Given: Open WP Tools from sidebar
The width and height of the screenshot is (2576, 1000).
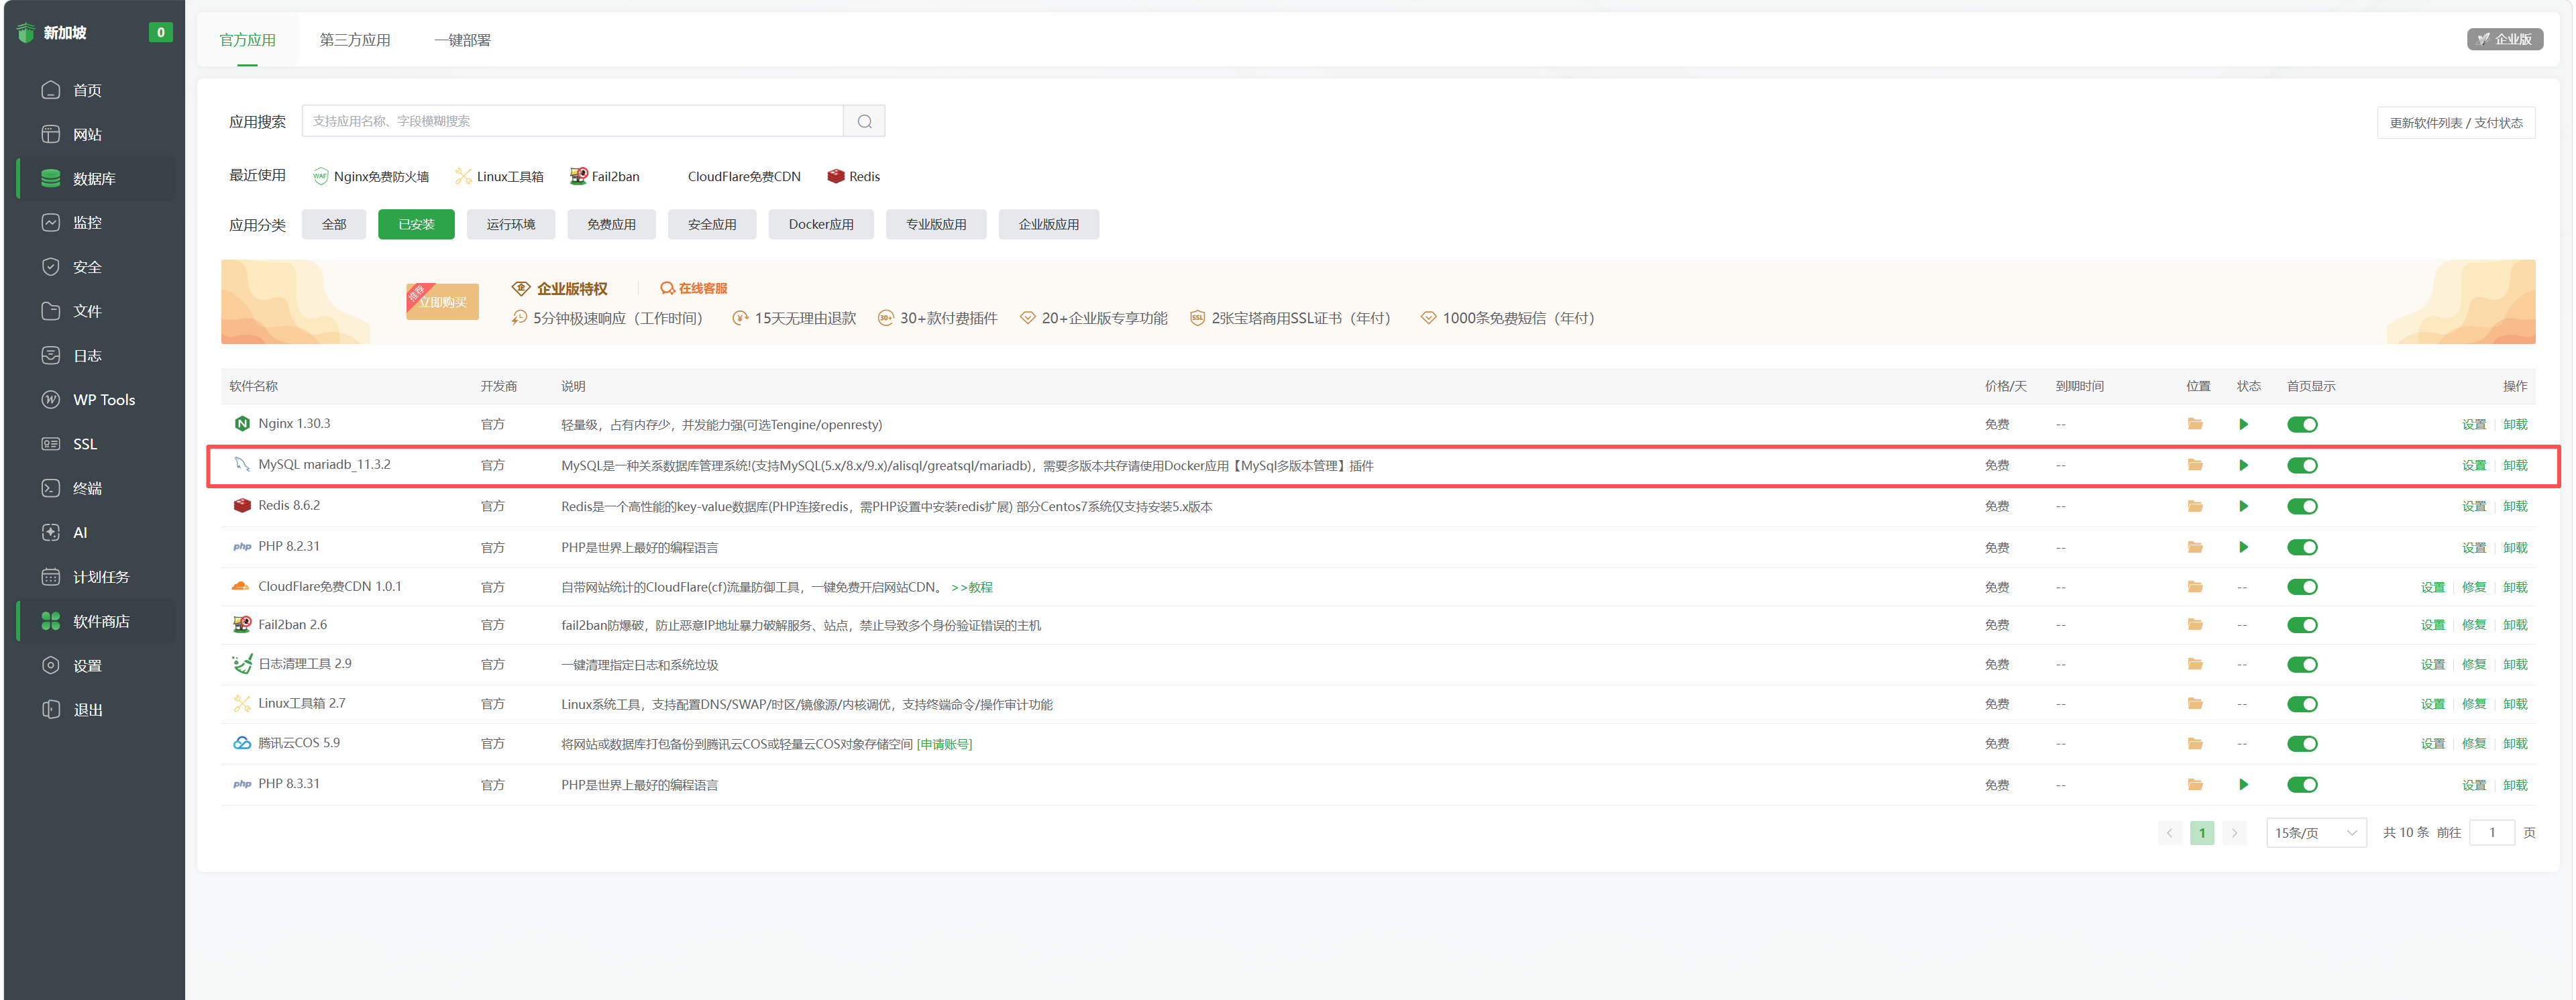Looking at the screenshot, I should tap(95, 399).
